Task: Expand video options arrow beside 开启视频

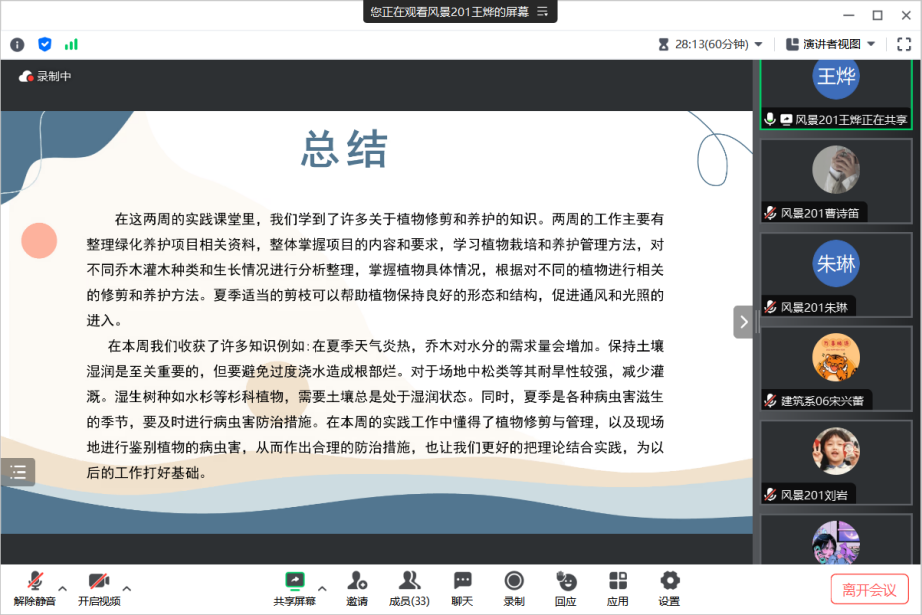Action: pyautogui.click(x=127, y=588)
